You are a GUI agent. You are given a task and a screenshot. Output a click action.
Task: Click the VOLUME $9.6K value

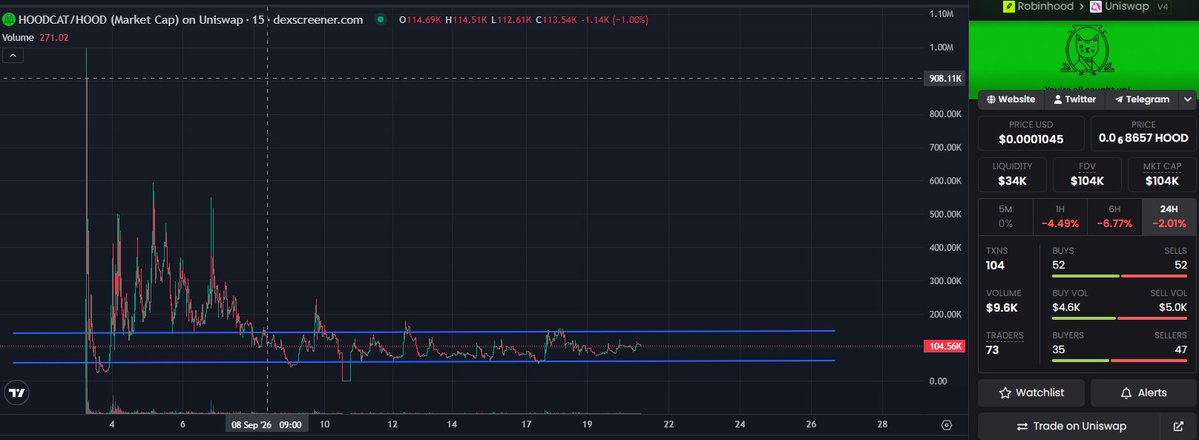(1002, 308)
